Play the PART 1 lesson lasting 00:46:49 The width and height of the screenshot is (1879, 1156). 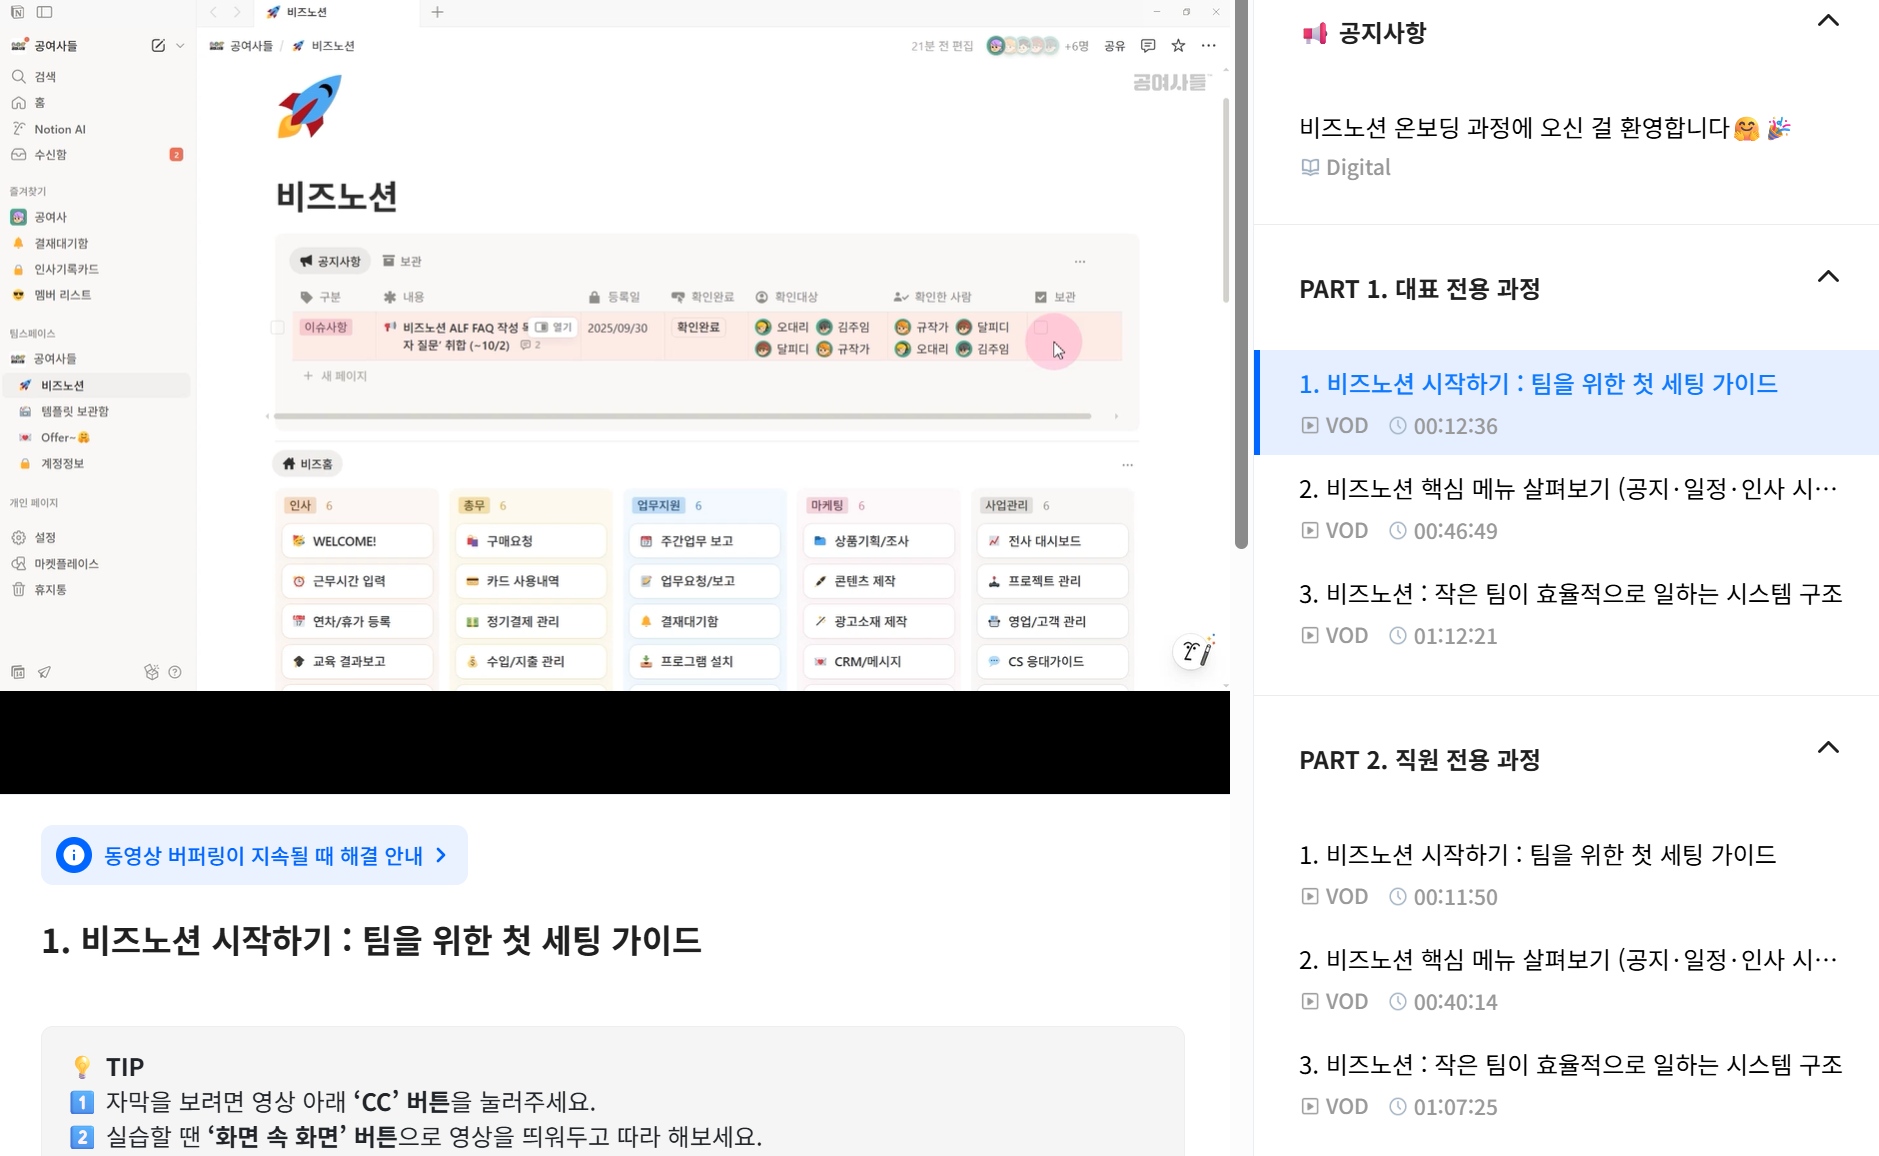pyautogui.click(x=1567, y=508)
